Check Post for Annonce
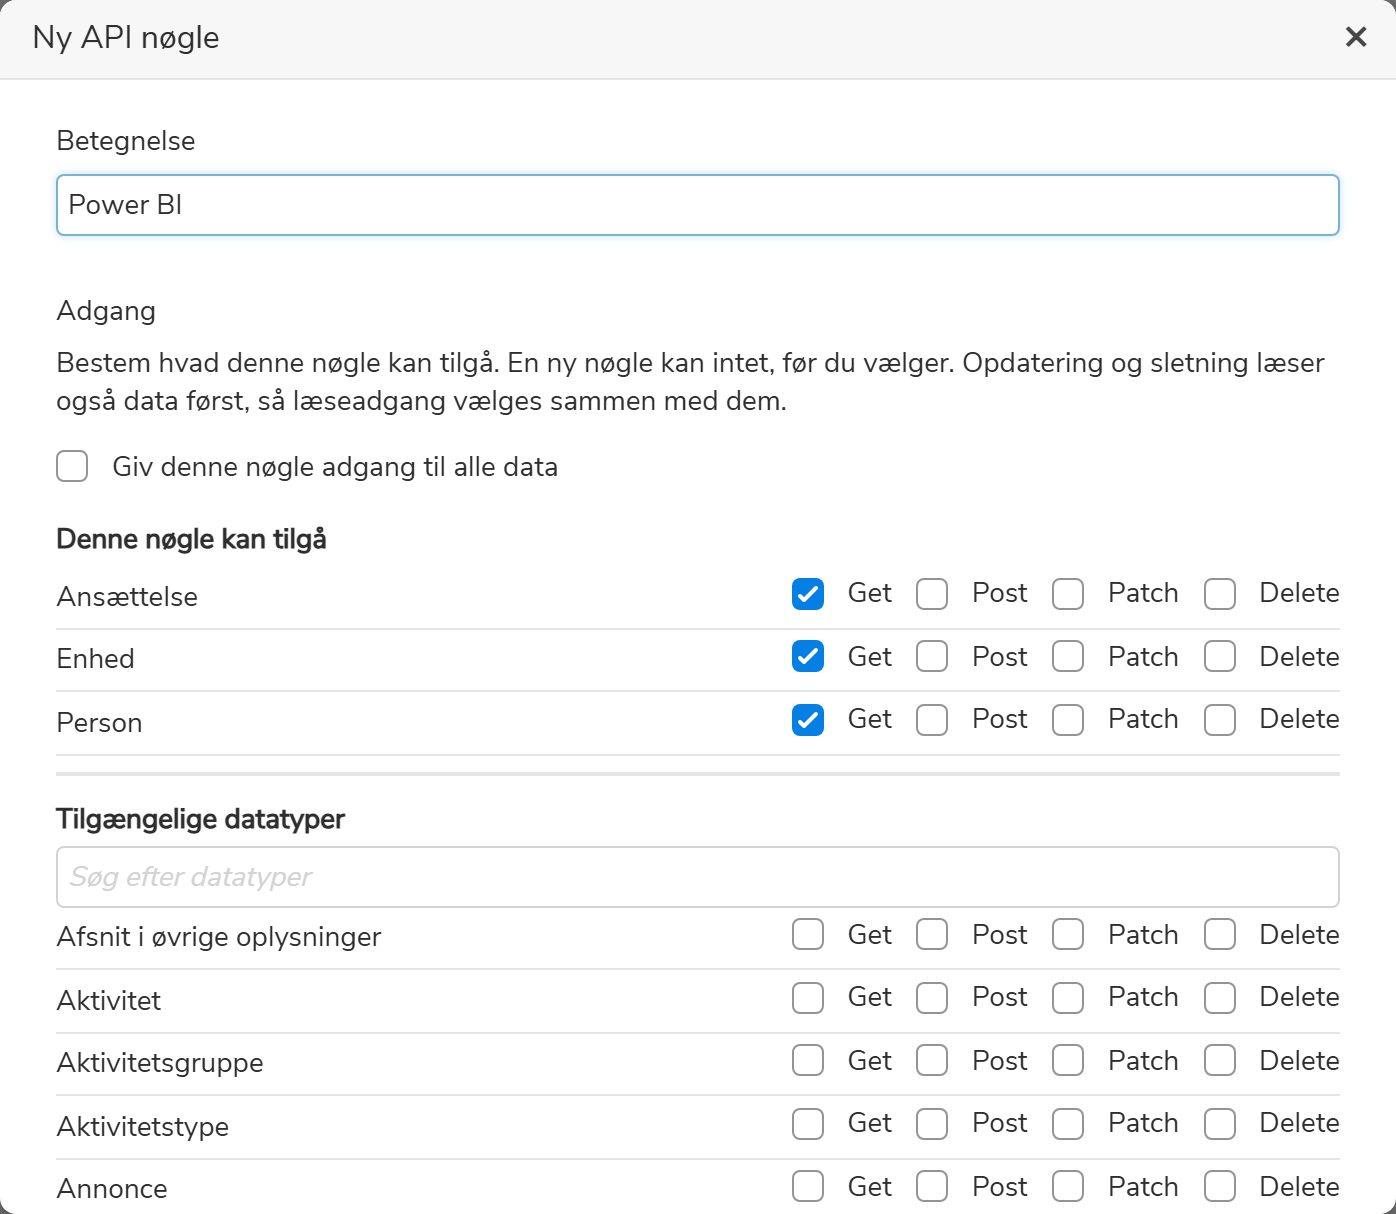The height and width of the screenshot is (1214, 1396). point(932,1186)
